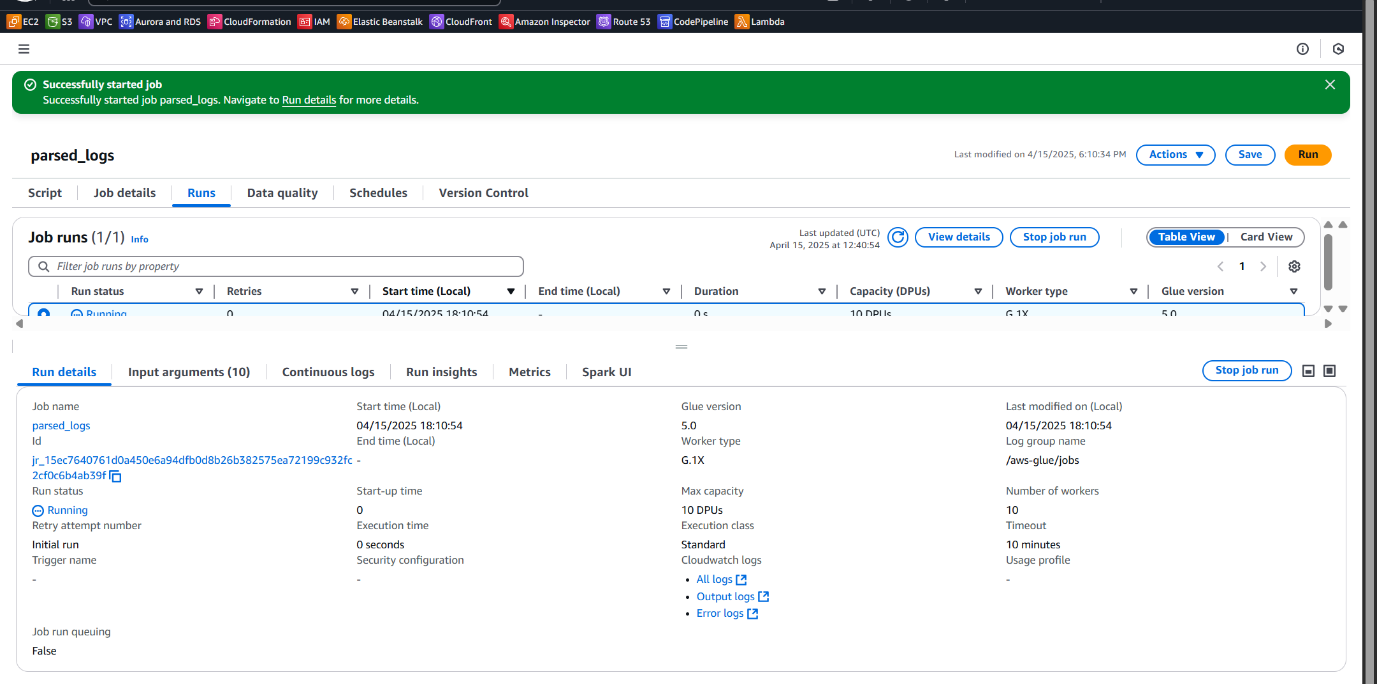Click the clock-shaped icon at top right
Image resolution: width=1377 pixels, height=684 pixels.
coord(1339,49)
